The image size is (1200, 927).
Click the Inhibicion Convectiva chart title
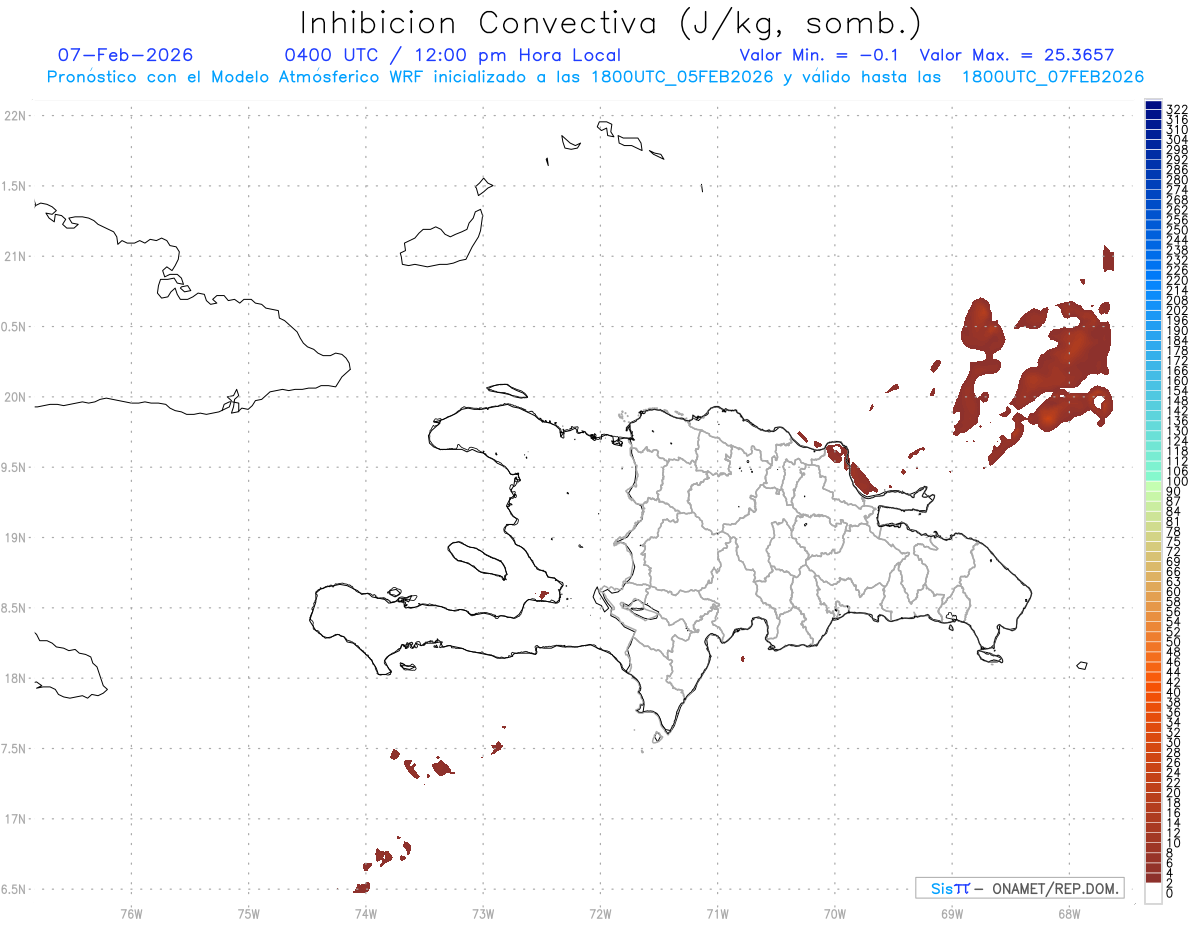point(610,23)
